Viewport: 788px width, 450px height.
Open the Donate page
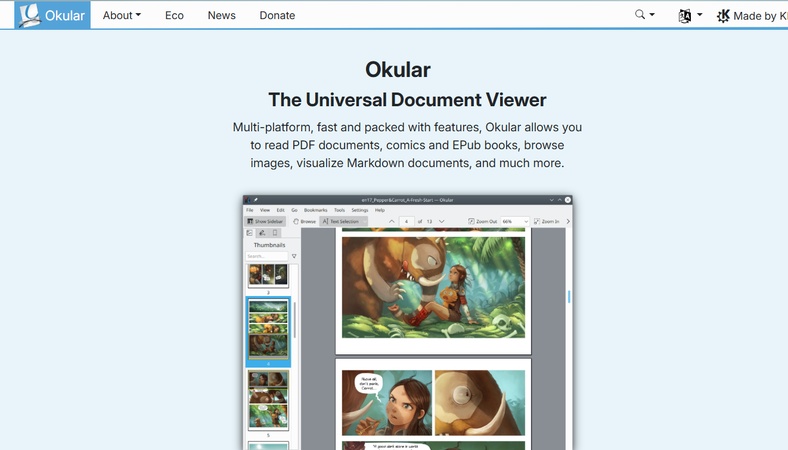click(277, 16)
